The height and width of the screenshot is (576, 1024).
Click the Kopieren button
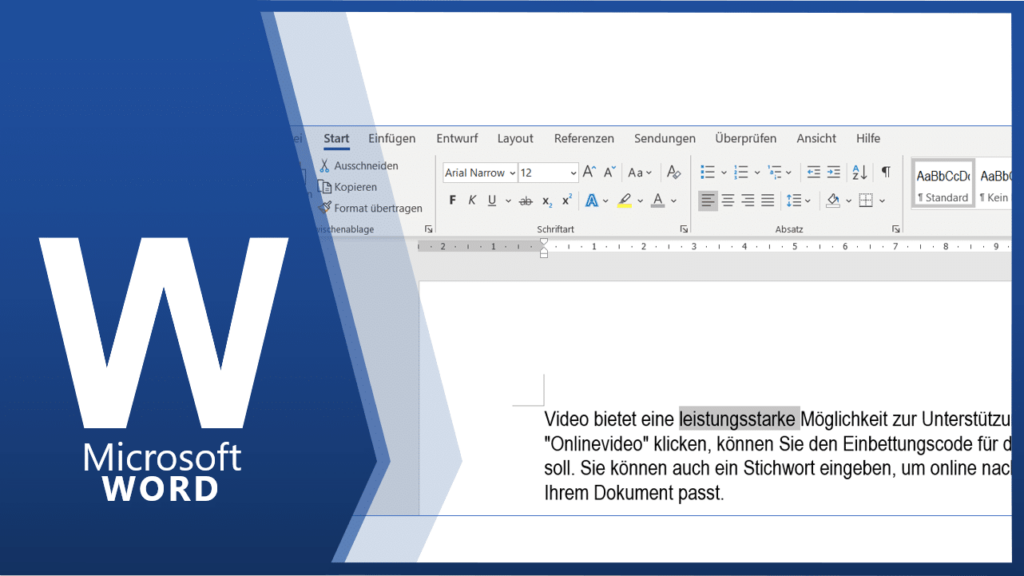click(348, 187)
